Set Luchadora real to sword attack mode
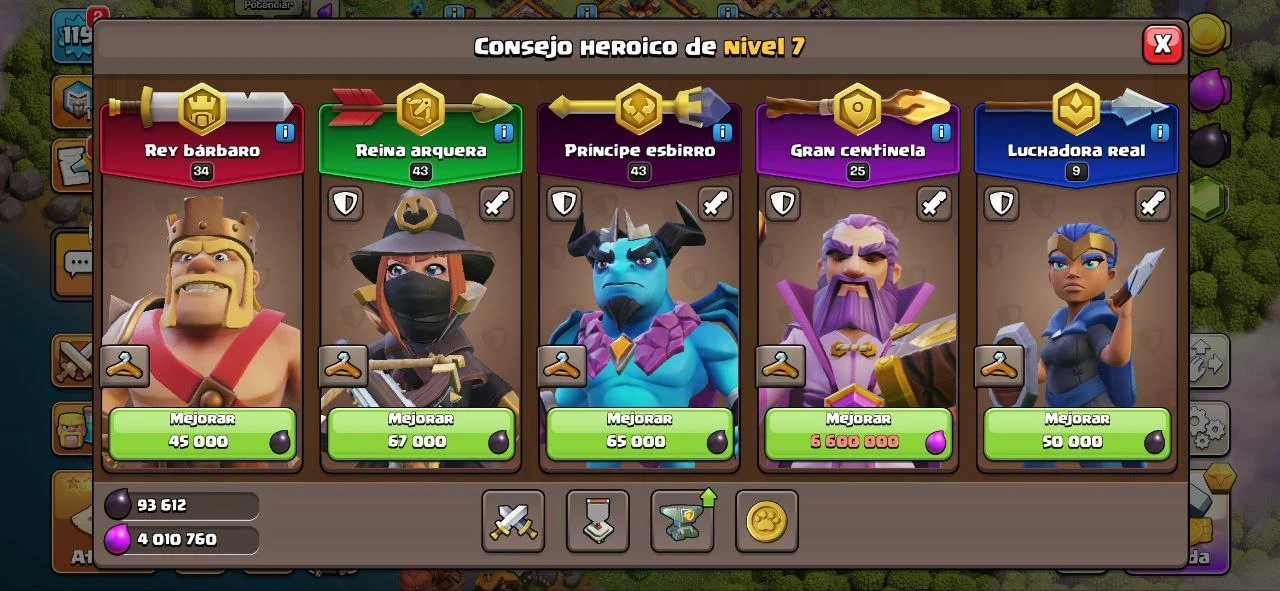This screenshot has height=591, width=1280. pos(1153,204)
